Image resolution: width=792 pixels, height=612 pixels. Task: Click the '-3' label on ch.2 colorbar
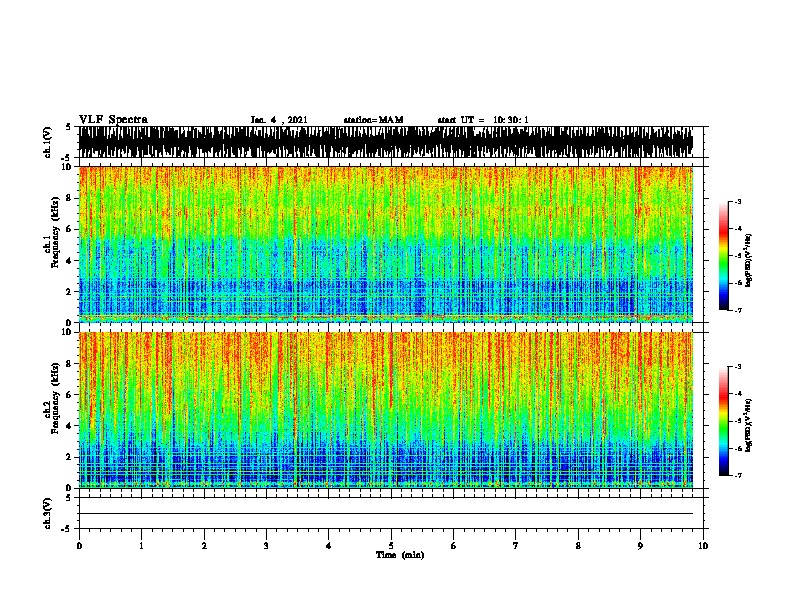[x=737, y=367]
